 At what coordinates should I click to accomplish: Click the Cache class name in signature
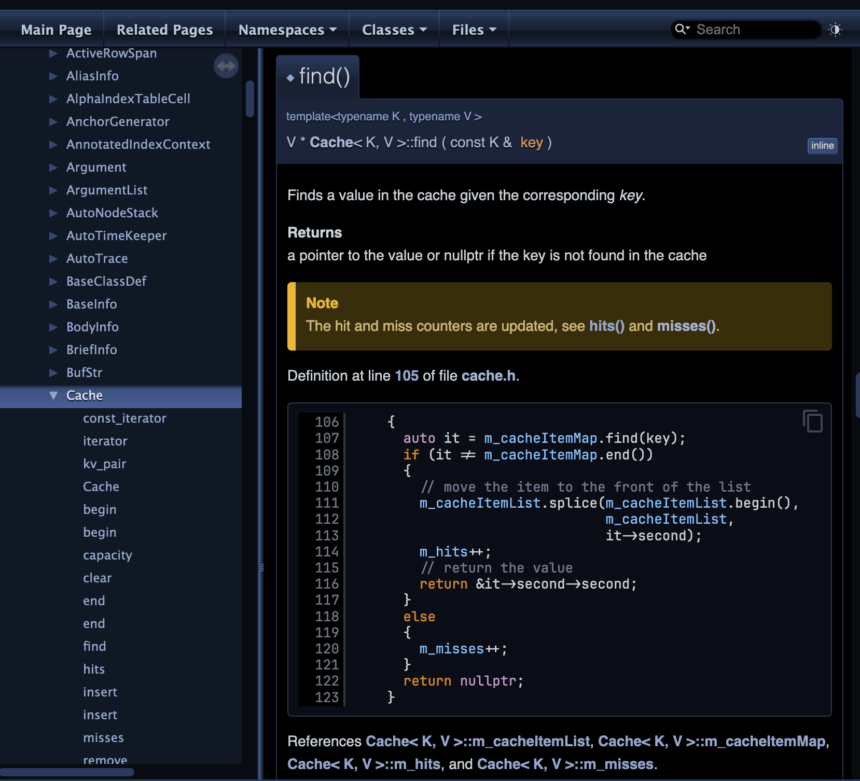click(x=331, y=143)
